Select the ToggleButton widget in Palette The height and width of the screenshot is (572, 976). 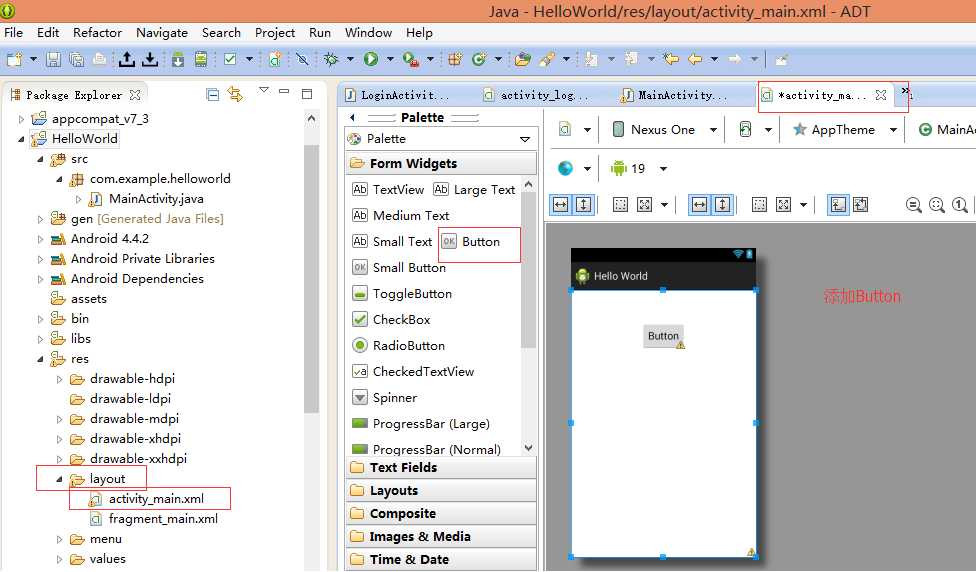[403, 294]
